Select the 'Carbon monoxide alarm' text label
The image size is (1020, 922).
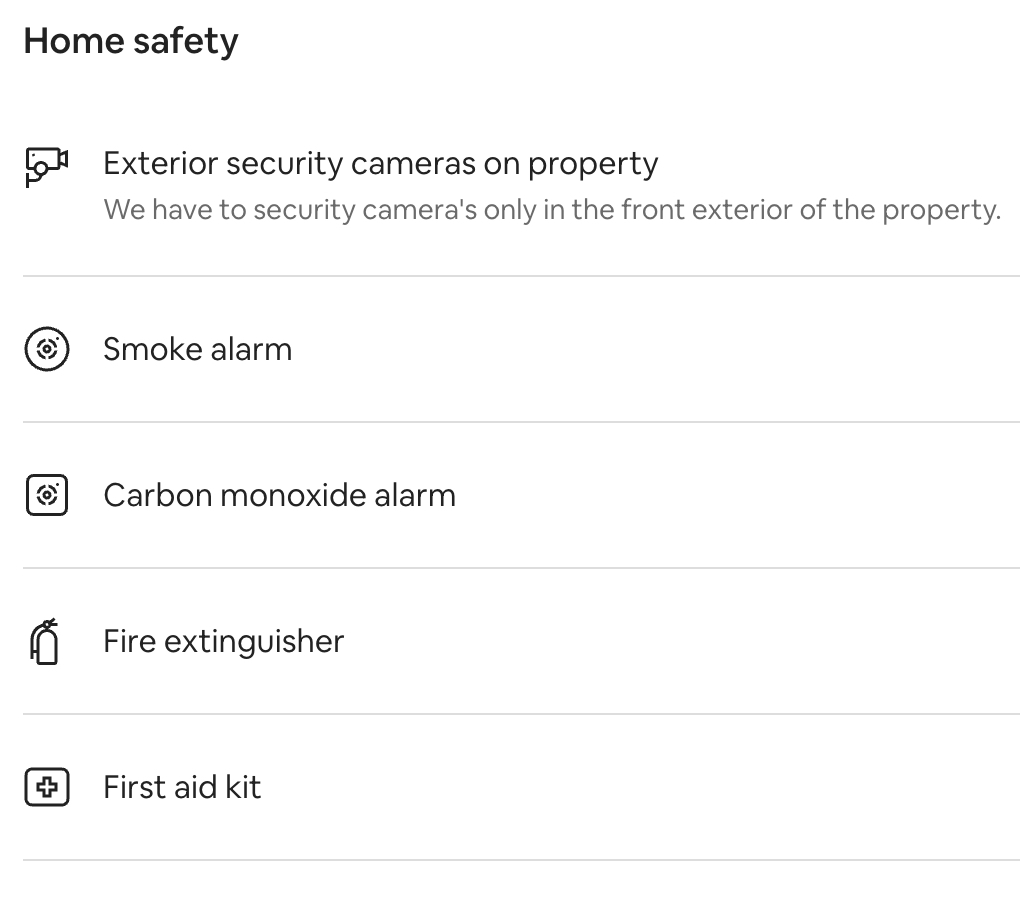click(x=280, y=495)
